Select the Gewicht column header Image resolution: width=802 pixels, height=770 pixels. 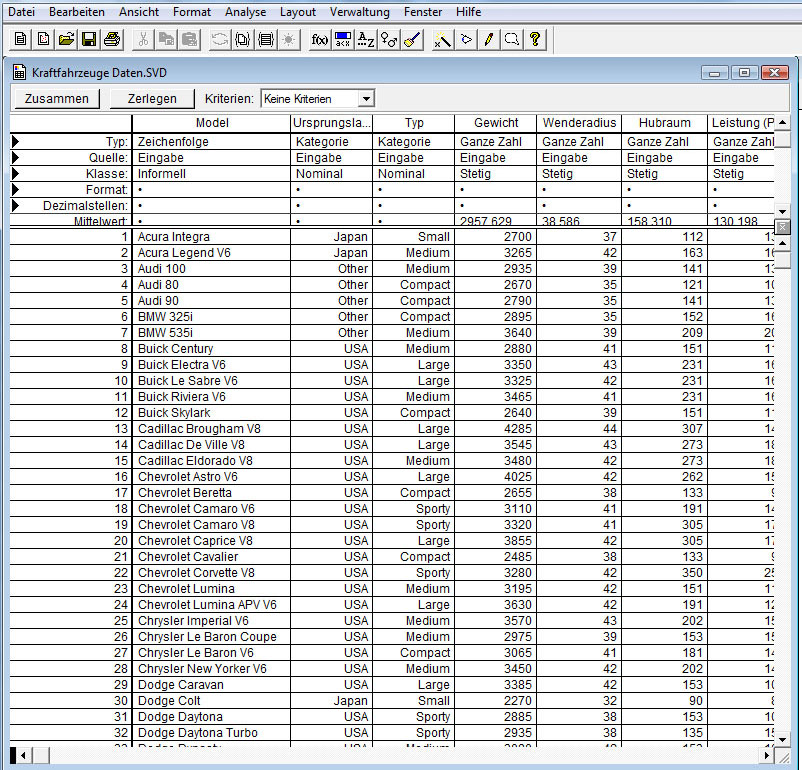496,123
